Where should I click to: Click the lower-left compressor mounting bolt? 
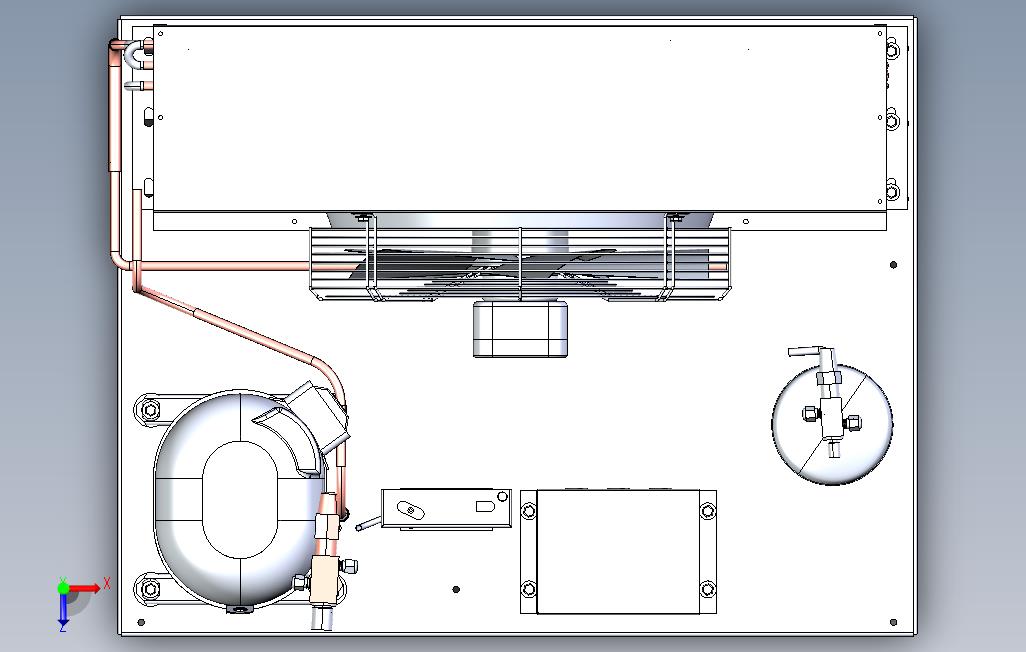(150, 589)
